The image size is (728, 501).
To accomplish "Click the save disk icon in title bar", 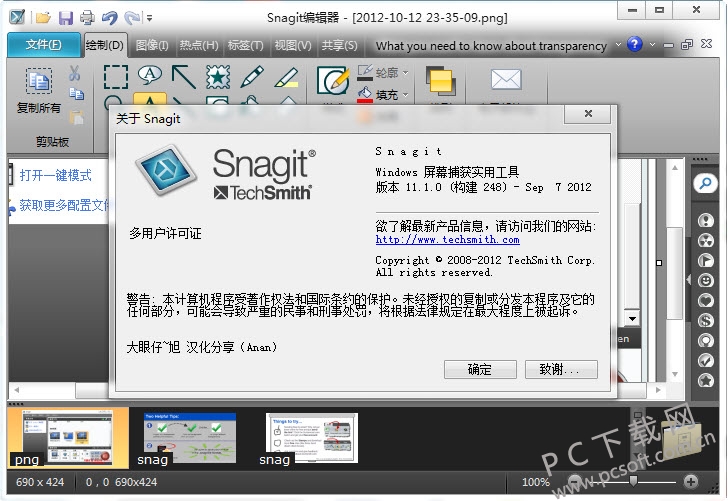I will click(x=66, y=18).
